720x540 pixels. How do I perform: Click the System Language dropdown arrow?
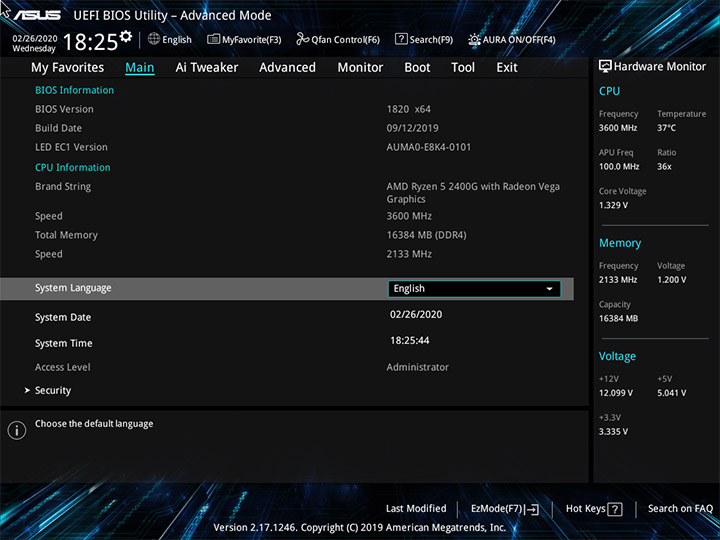tap(549, 289)
